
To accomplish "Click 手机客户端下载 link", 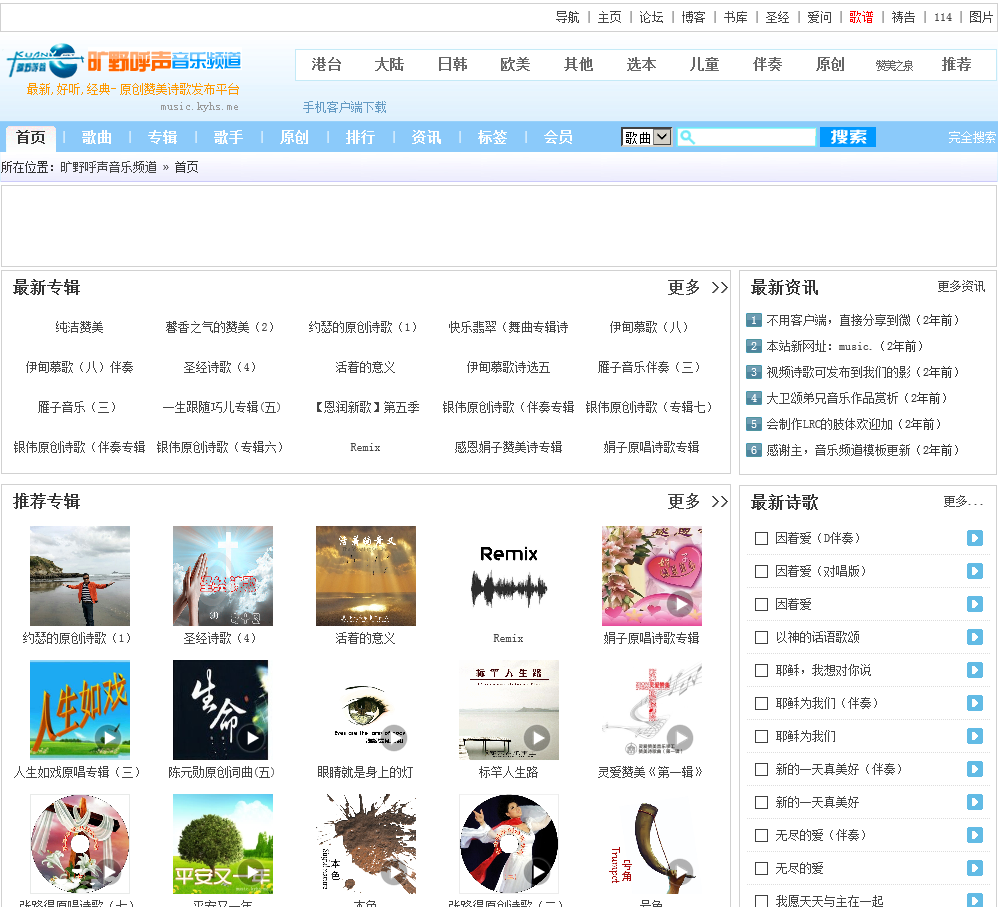I will (344, 107).
